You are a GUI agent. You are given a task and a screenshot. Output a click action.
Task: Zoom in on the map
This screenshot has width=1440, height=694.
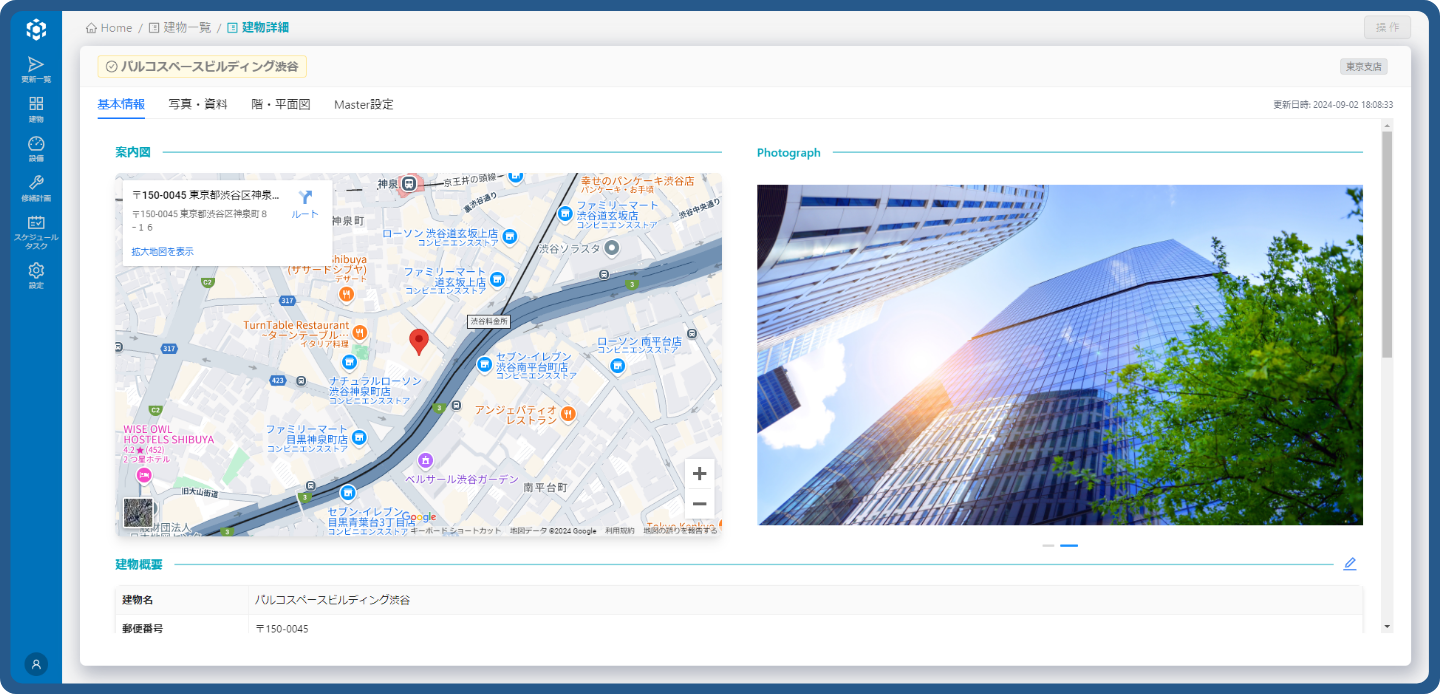tap(699, 474)
